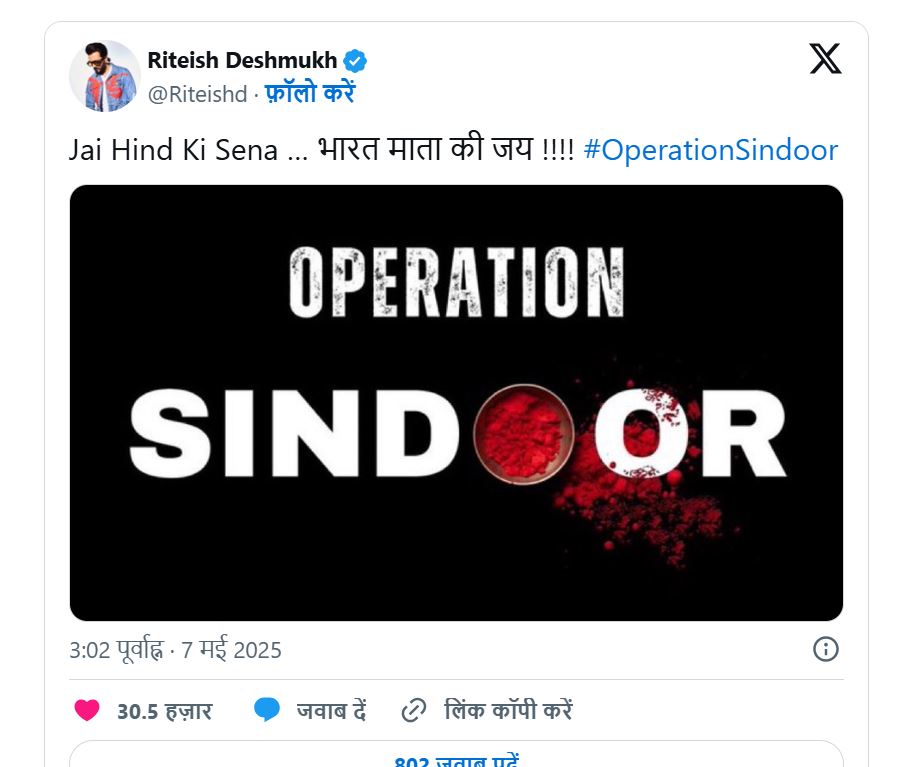The image size is (914, 767).
Task: Click the chain link copy icon
Action: 414,710
